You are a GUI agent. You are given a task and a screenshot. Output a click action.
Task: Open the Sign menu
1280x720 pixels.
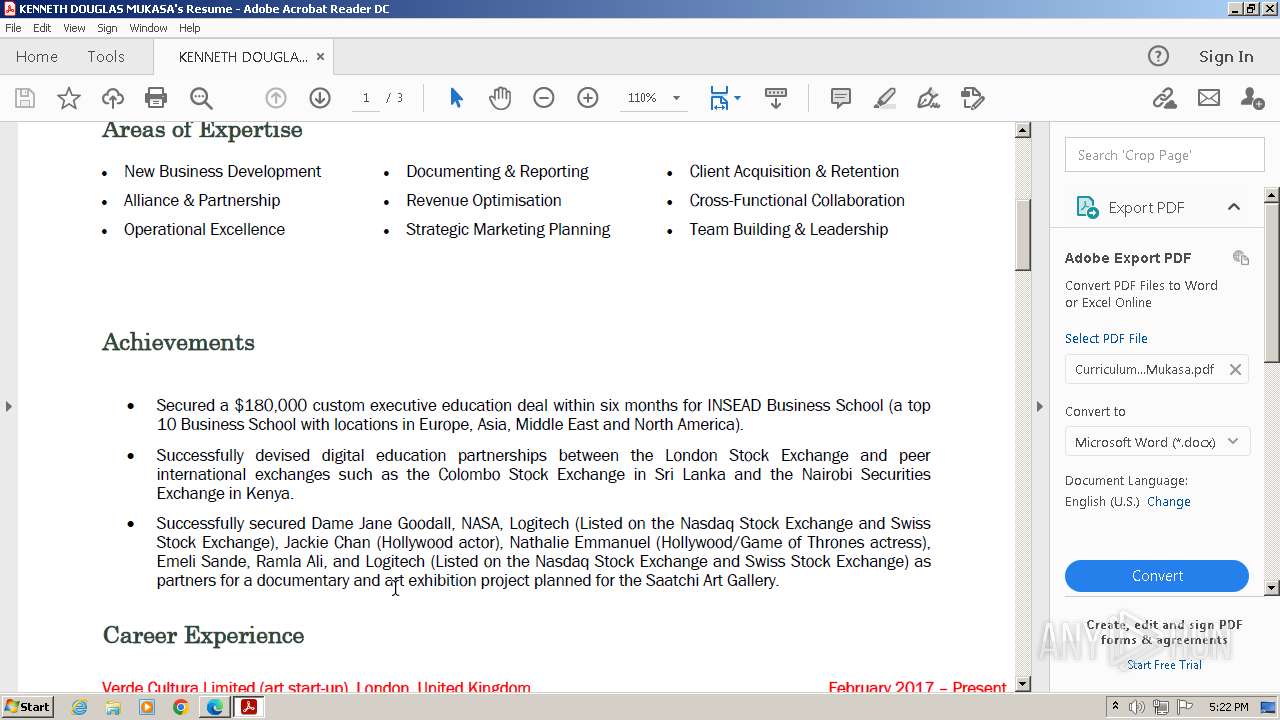[107, 28]
